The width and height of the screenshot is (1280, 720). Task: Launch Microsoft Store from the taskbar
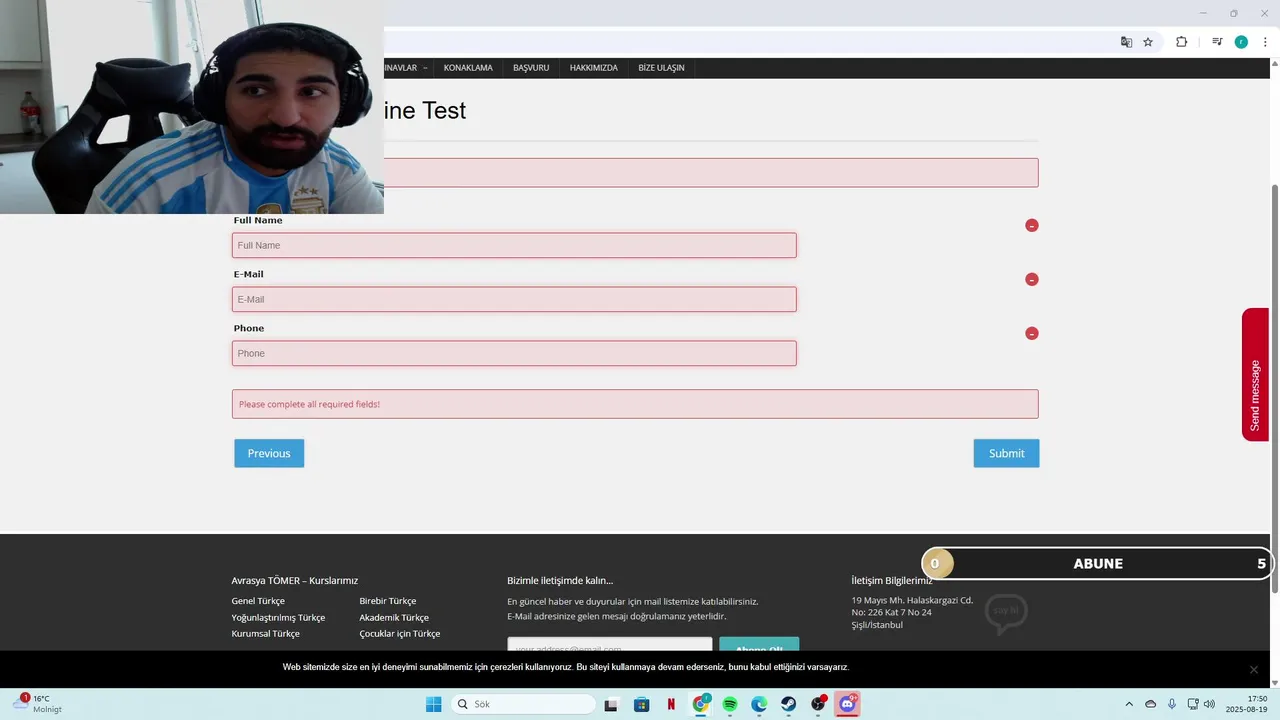point(641,704)
